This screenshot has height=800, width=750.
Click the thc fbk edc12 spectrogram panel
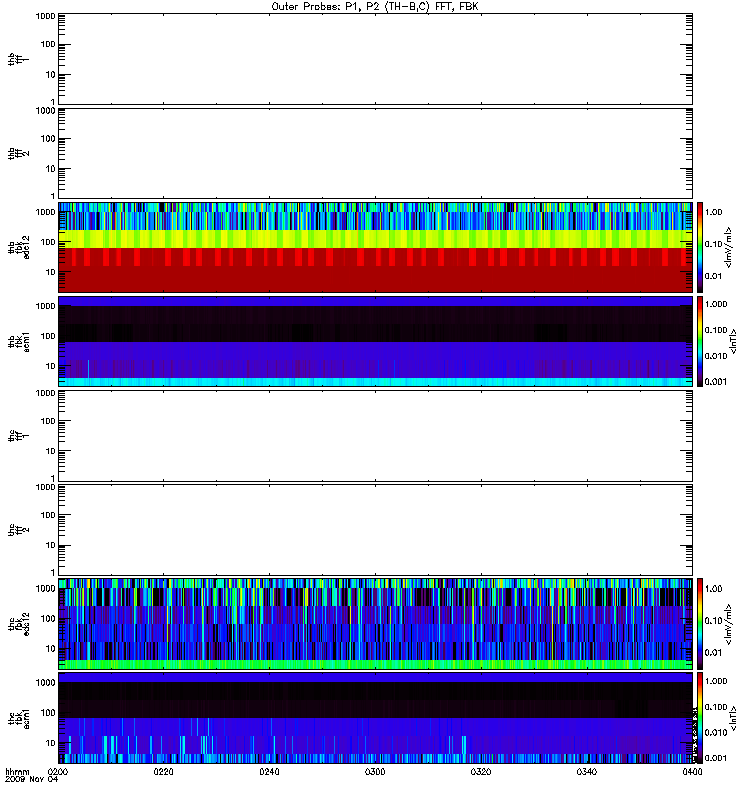tap(375, 623)
